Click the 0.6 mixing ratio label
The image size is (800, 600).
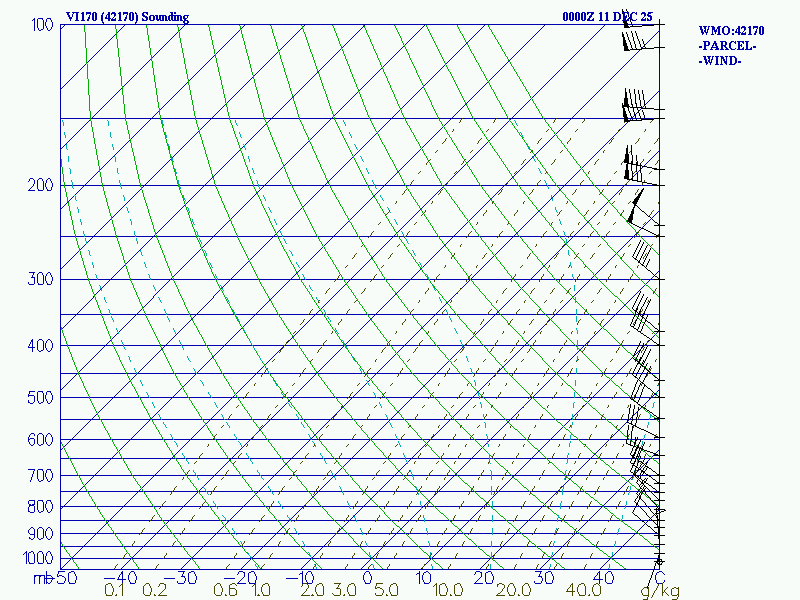(226, 590)
